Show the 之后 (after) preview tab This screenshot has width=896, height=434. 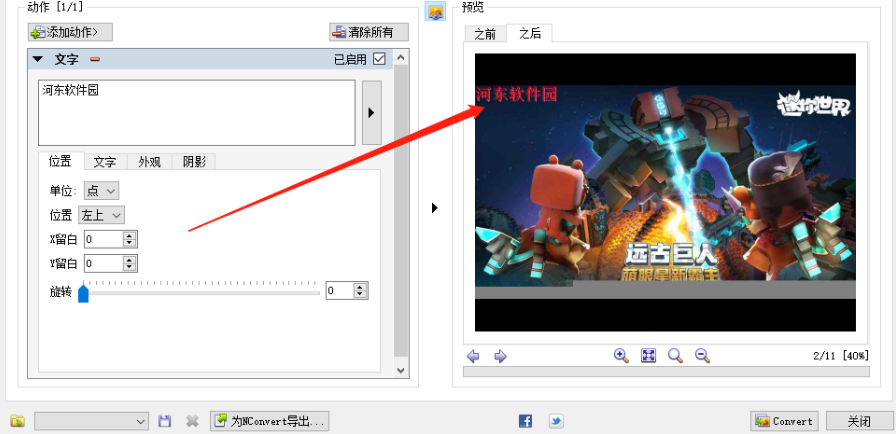(530, 33)
